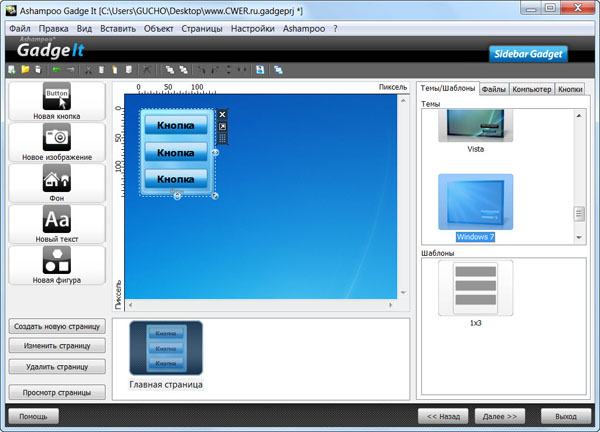
Task: Go back with << Назад
Action: (443, 416)
